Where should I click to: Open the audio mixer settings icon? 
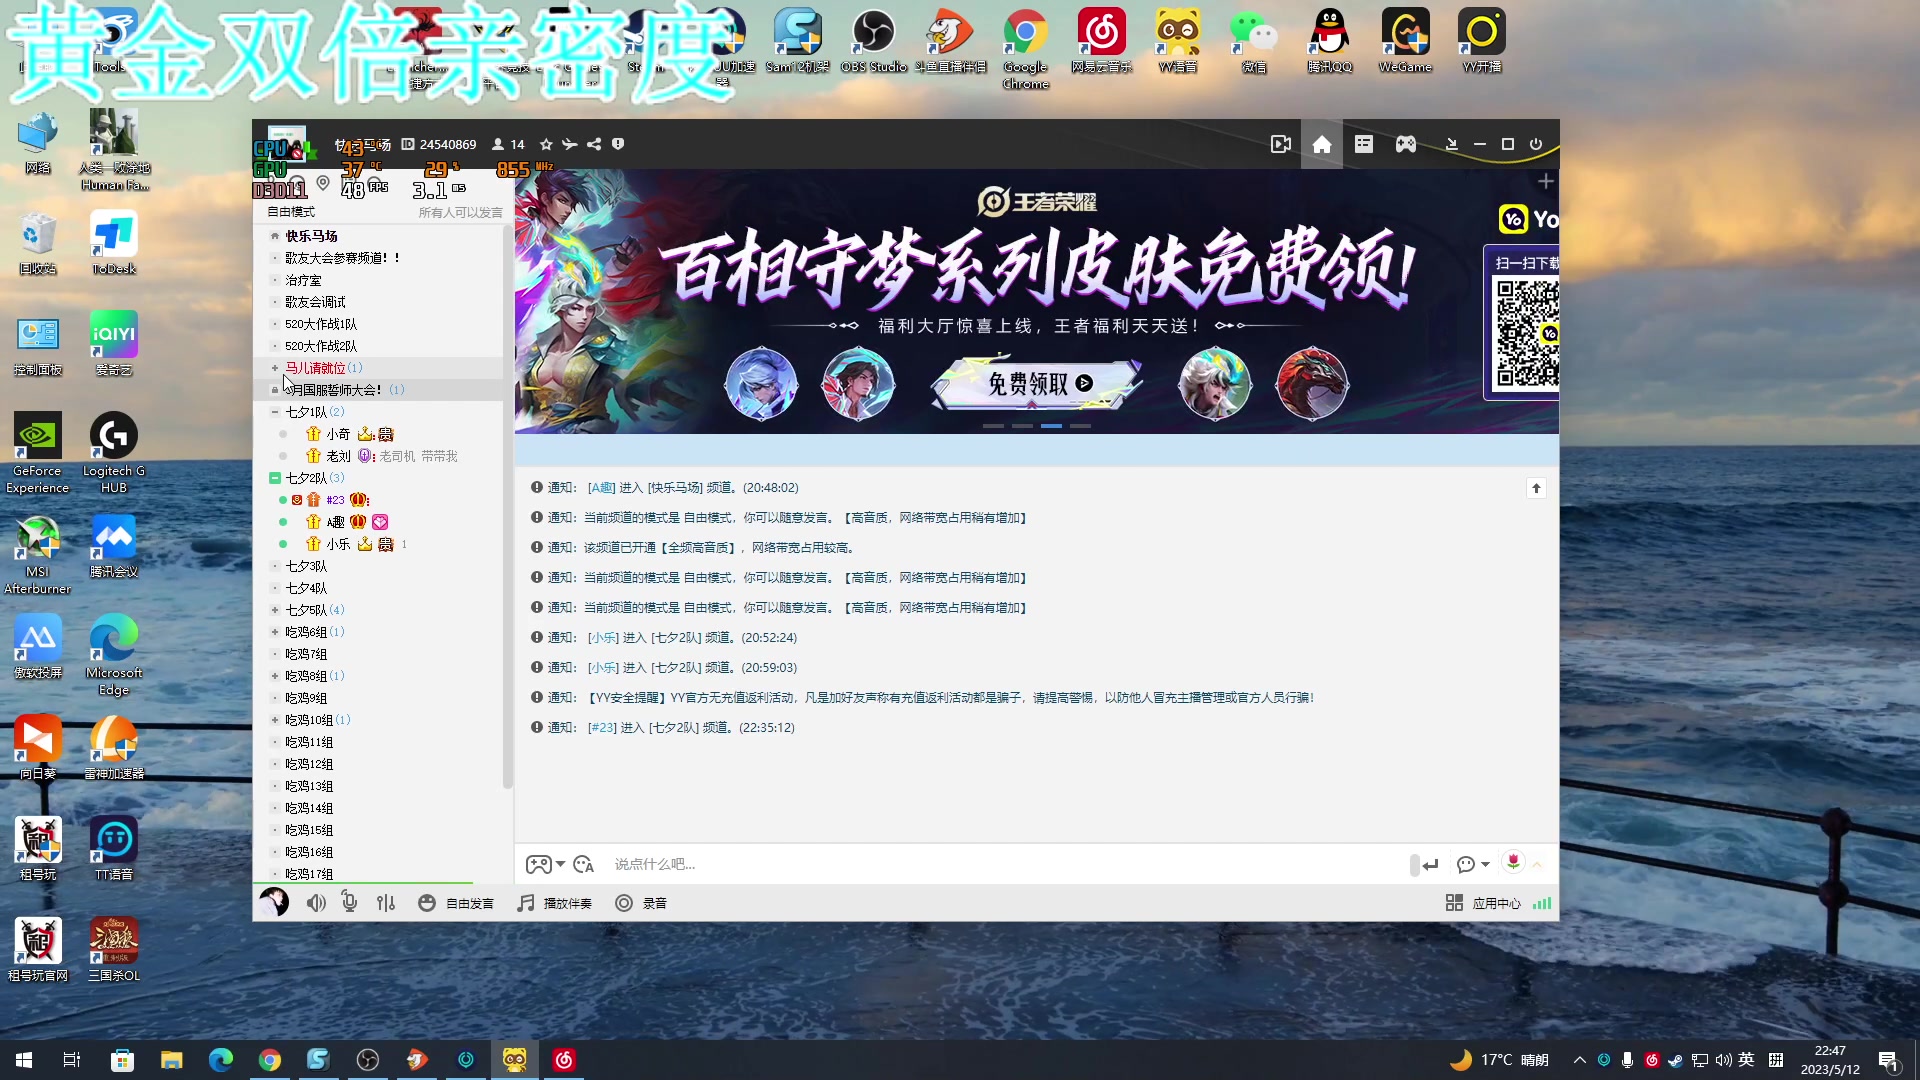[386, 903]
